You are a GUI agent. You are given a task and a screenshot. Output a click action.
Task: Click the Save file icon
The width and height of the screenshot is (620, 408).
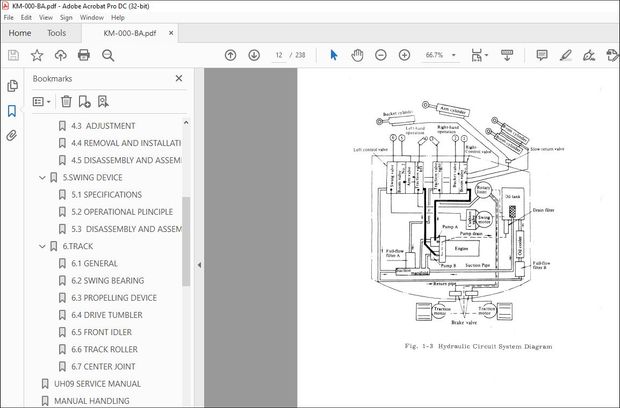[13, 55]
